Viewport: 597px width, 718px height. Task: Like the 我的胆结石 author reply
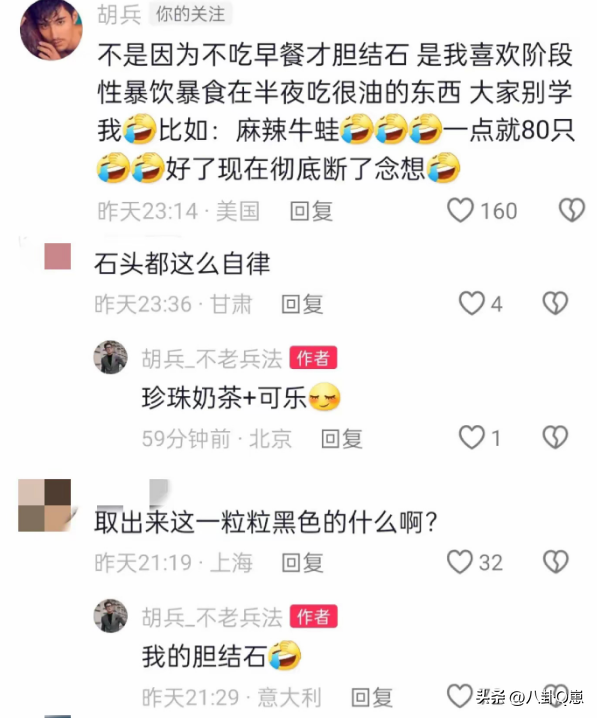pyautogui.click(x=460, y=696)
